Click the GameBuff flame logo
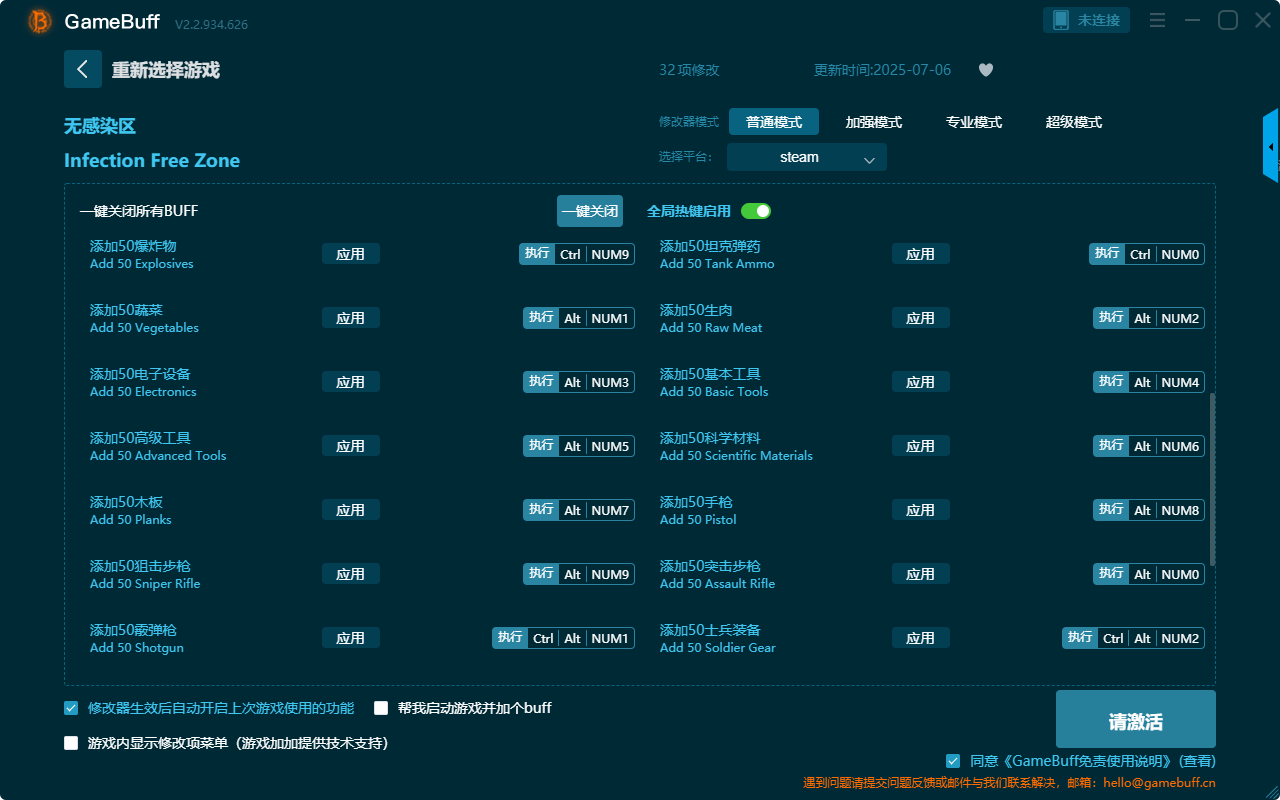This screenshot has height=800, width=1280. 38,20
